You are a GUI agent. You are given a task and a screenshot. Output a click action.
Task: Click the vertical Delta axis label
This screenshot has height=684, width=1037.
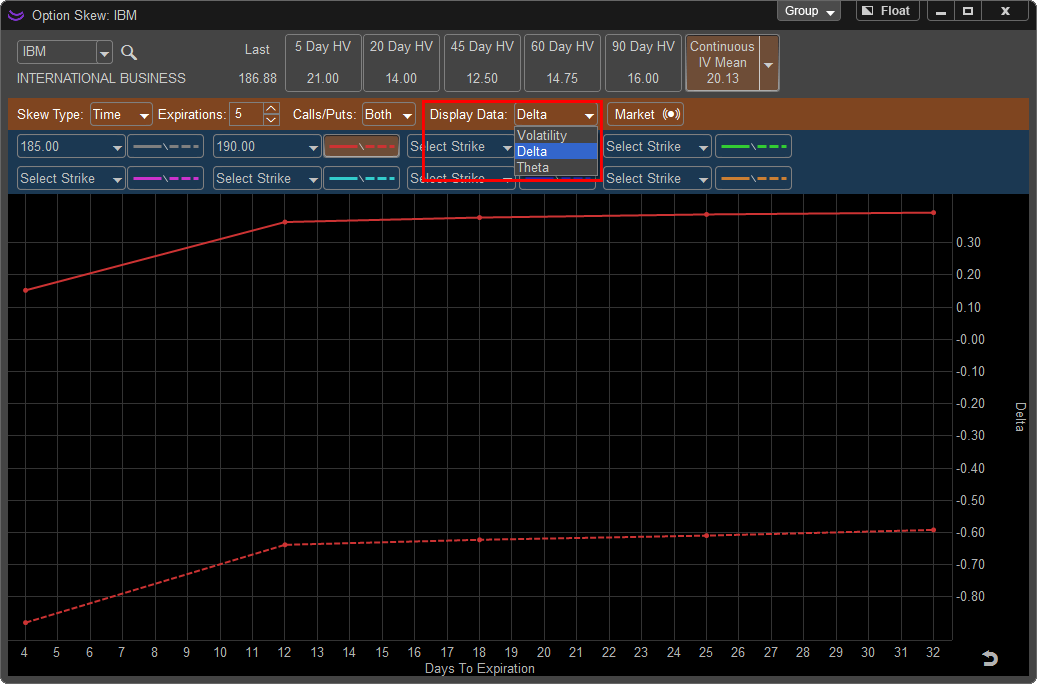pos(1020,417)
